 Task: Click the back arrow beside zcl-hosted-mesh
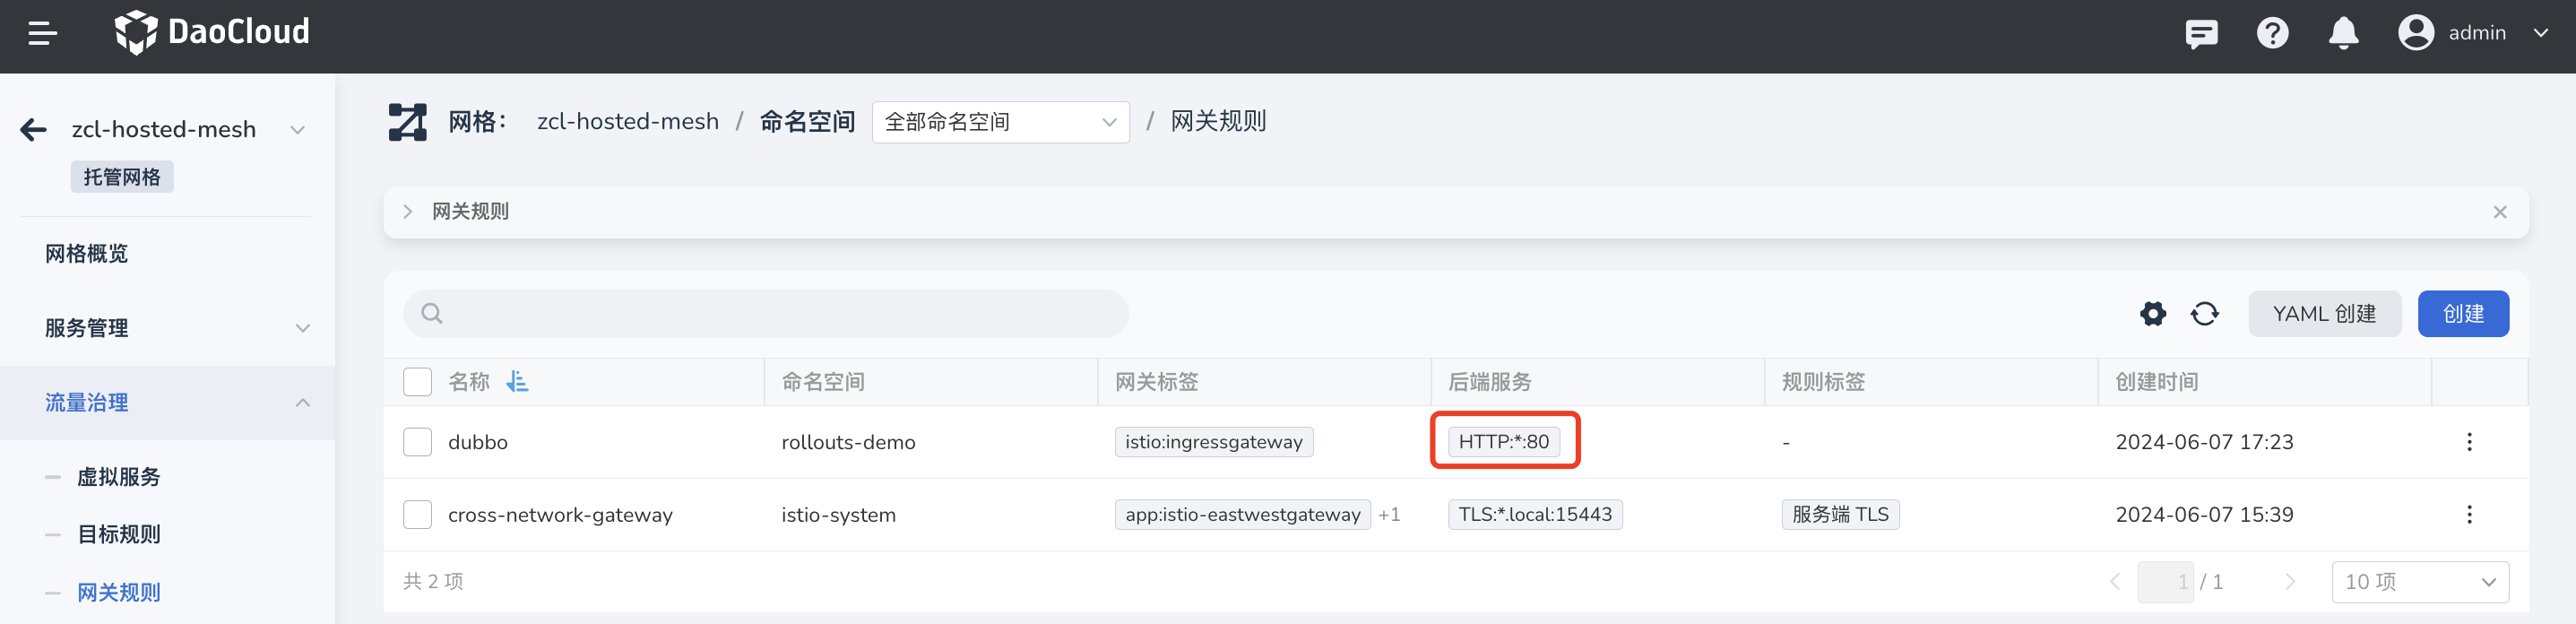pos(34,129)
